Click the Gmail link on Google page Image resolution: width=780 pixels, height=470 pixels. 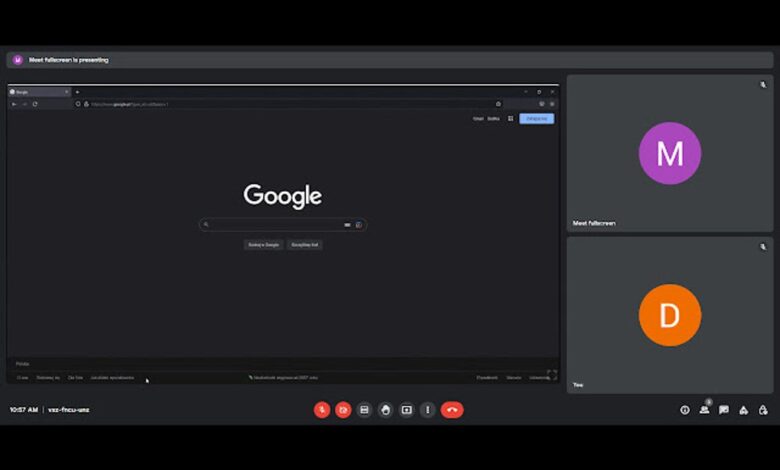[478, 118]
